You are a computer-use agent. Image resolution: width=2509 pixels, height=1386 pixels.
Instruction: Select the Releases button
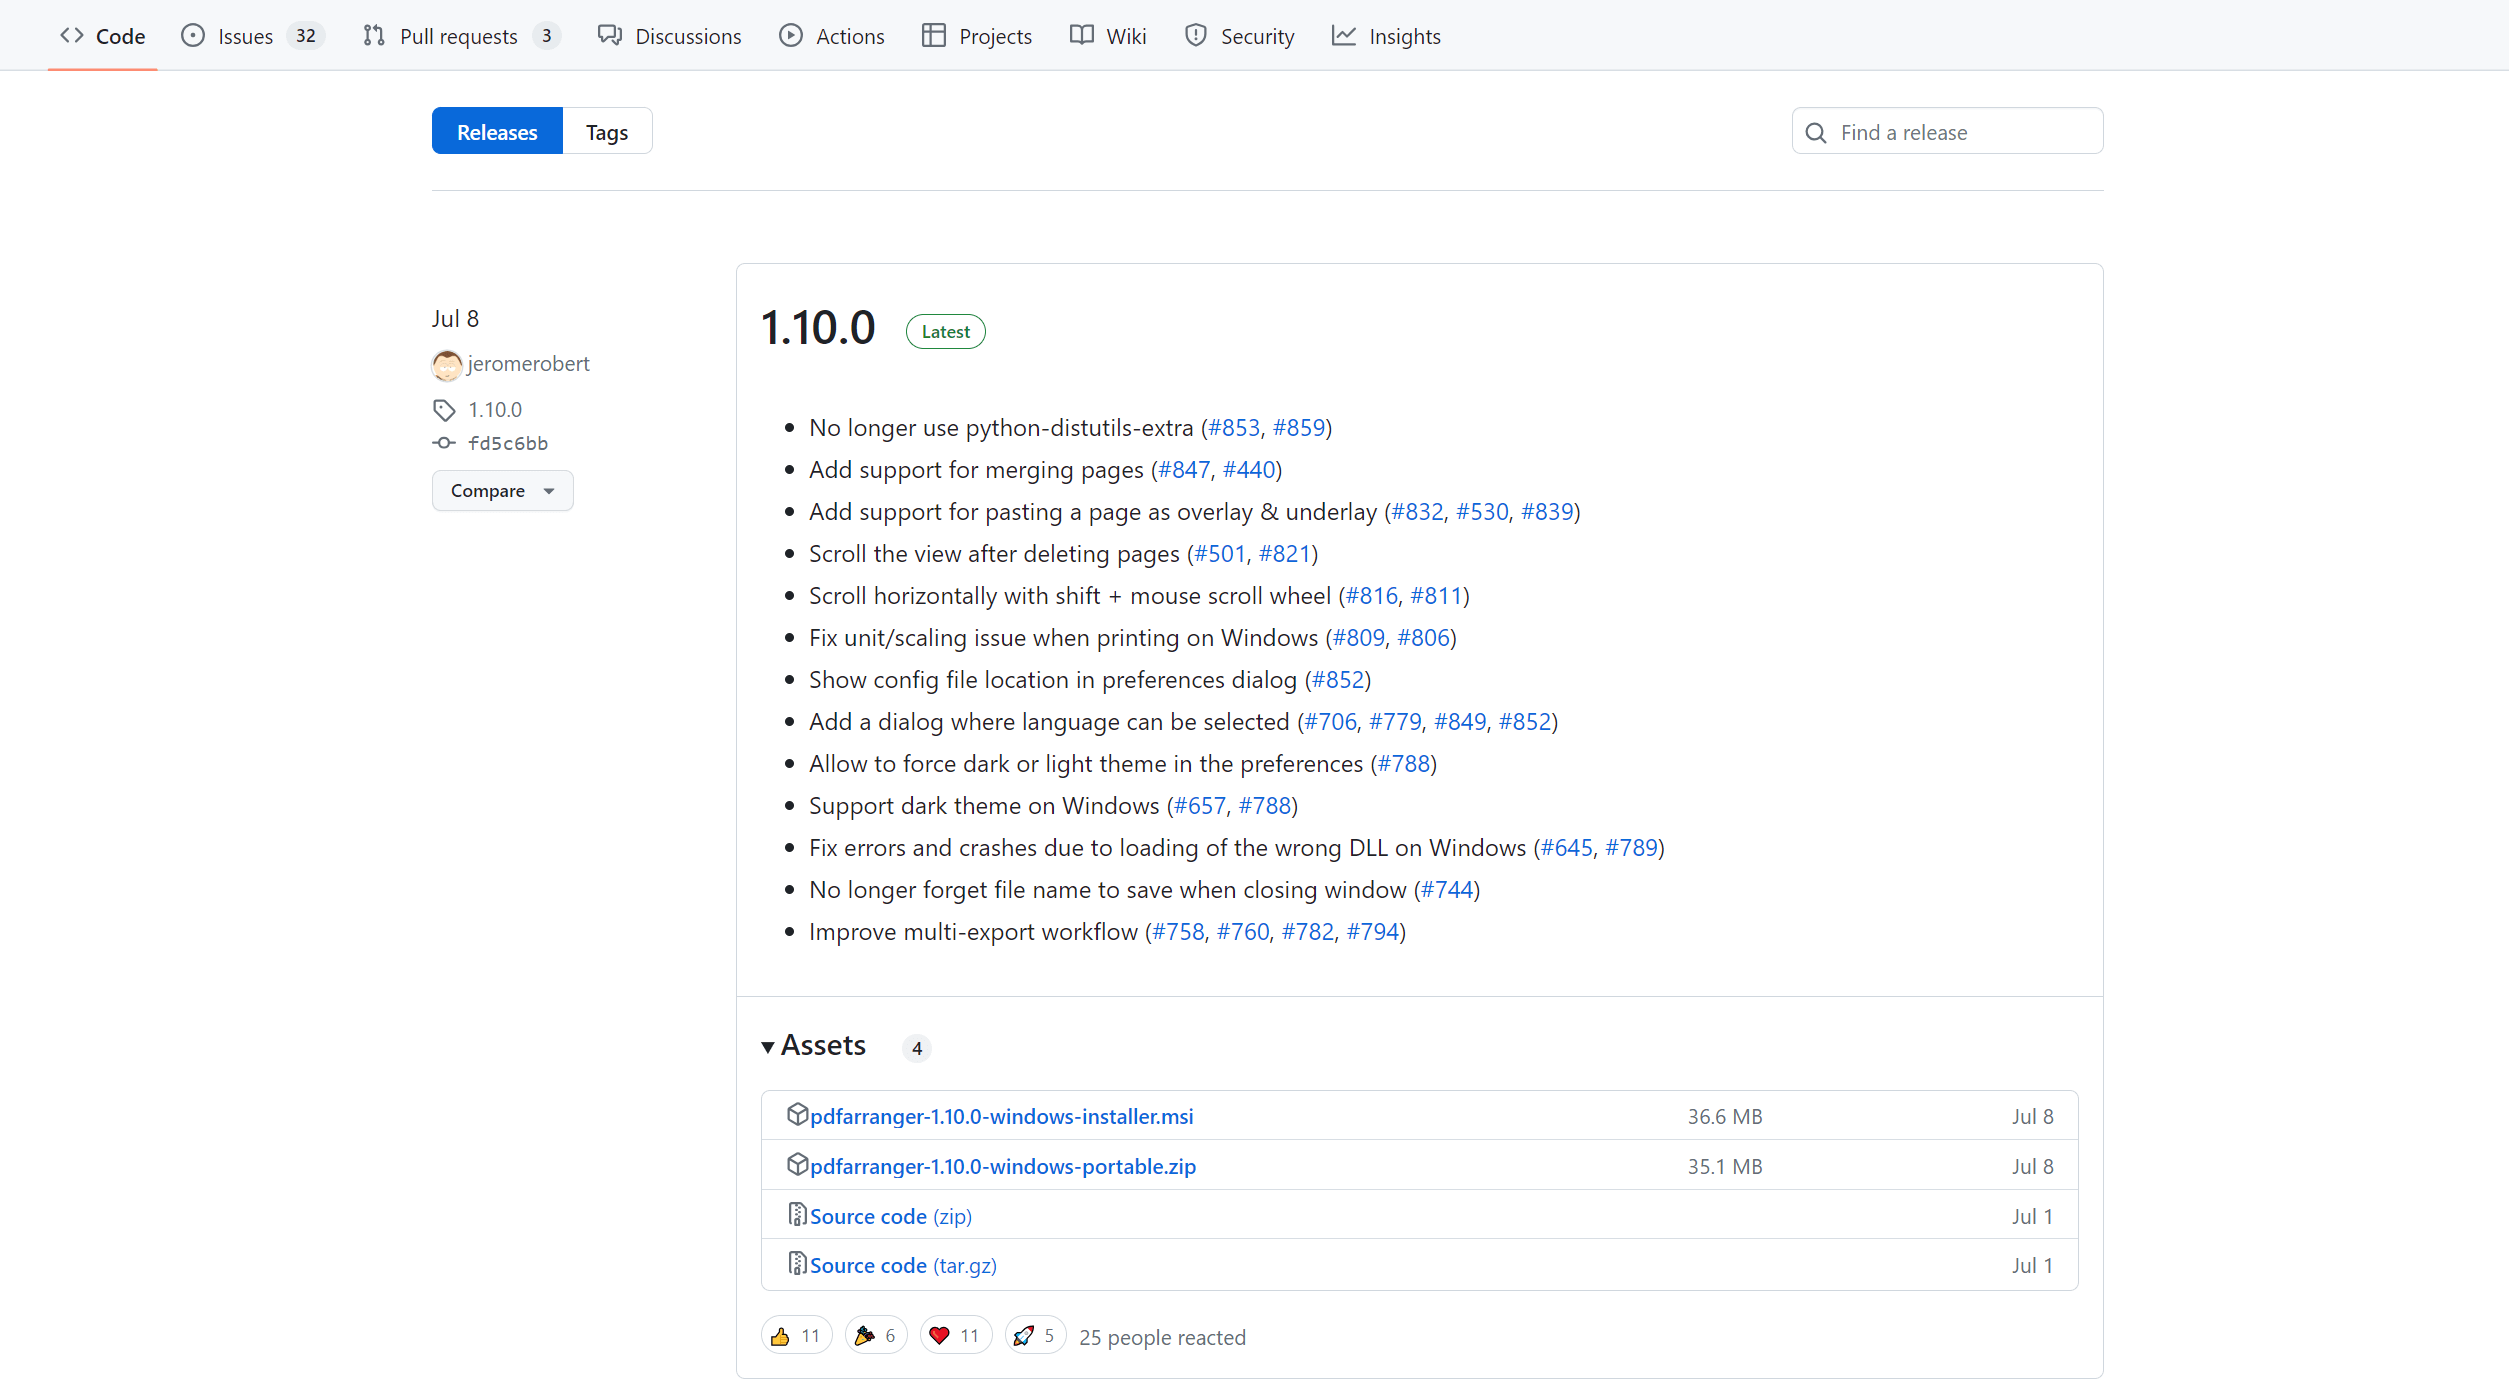pos(497,131)
